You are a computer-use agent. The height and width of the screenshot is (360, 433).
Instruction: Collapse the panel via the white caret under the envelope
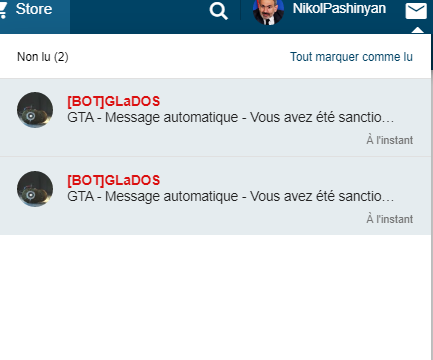(x=418, y=30)
